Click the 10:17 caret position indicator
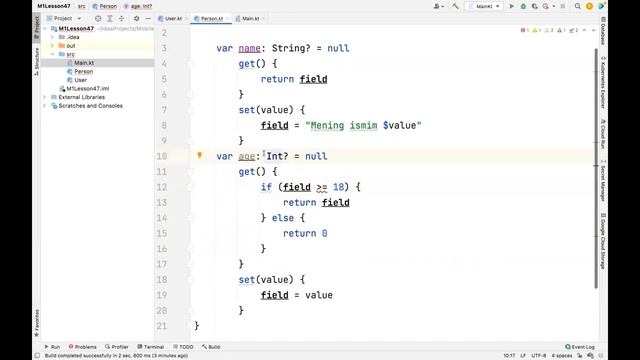Image resolution: width=640 pixels, height=360 pixels. click(509, 356)
